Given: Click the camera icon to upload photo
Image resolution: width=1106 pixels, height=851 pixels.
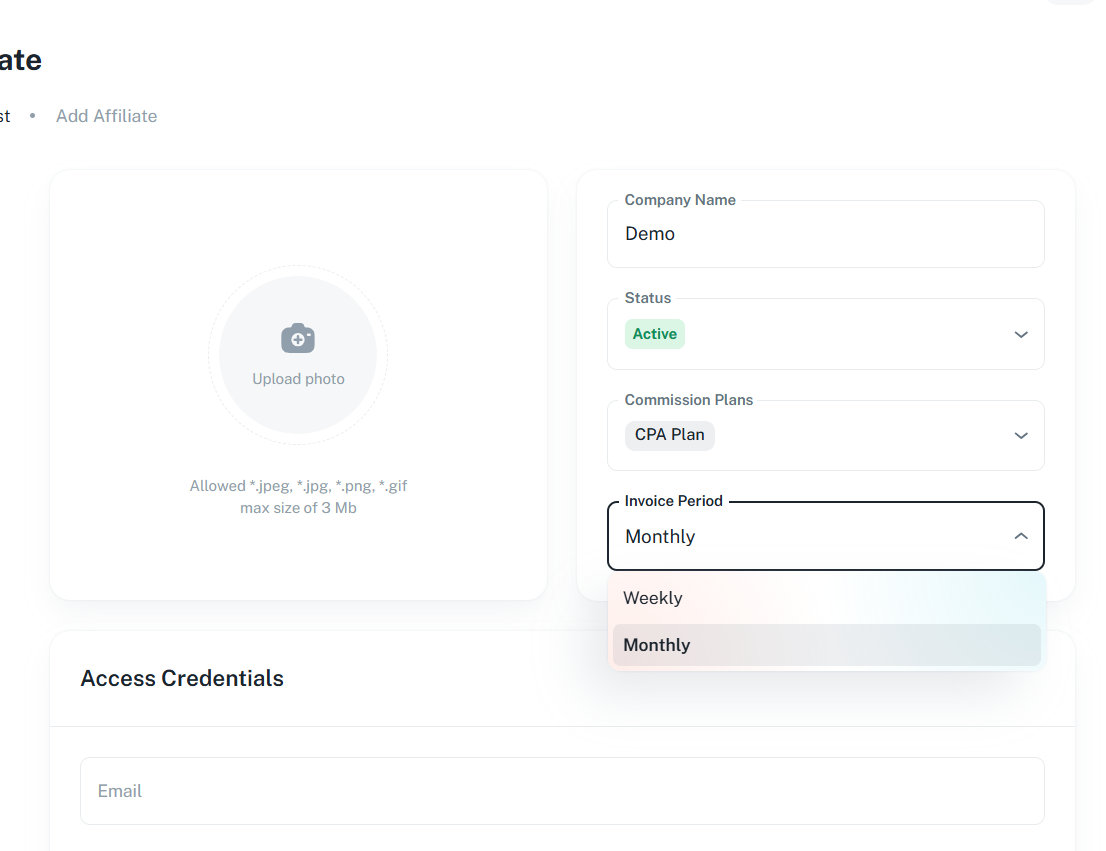Looking at the screenshot, I should pyautogui.click(x=298, y=338).
